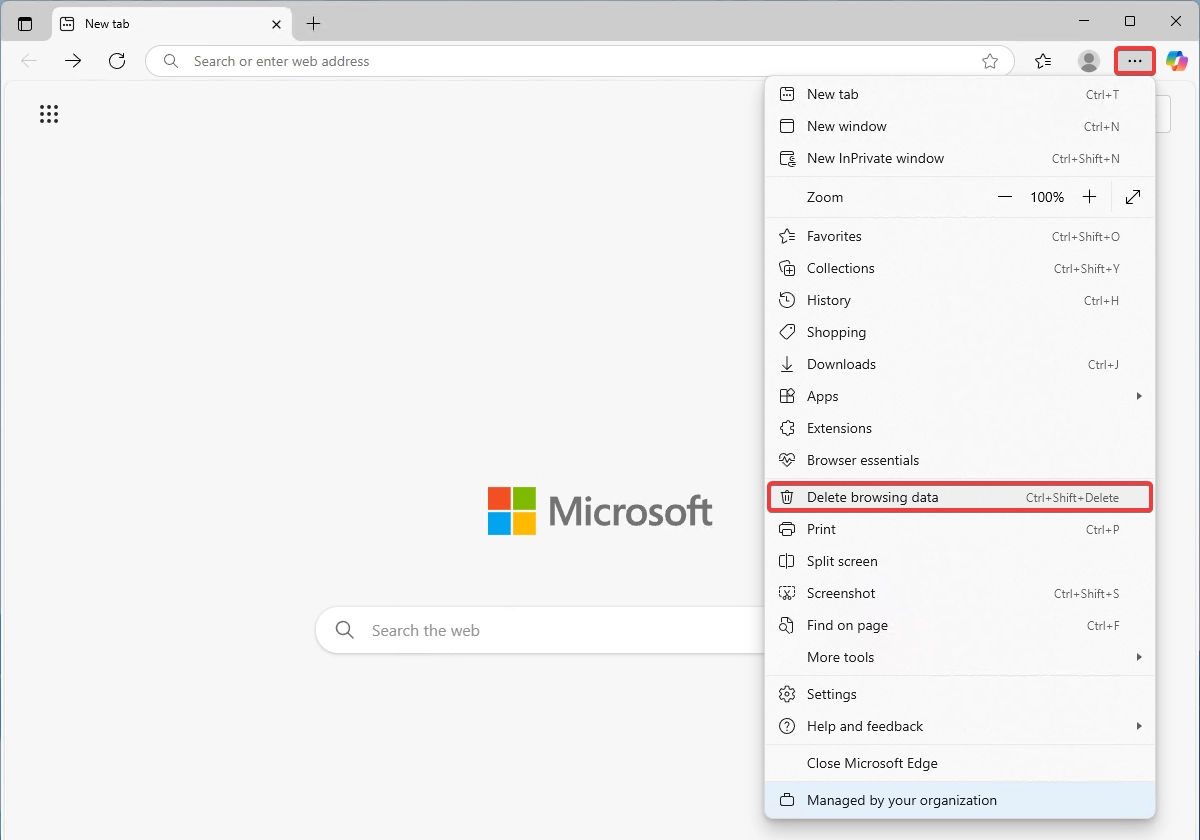The height and width of the screenshot is (840, 1200).
Task: Add a new tab with plus button
Action: coord(313,23)
